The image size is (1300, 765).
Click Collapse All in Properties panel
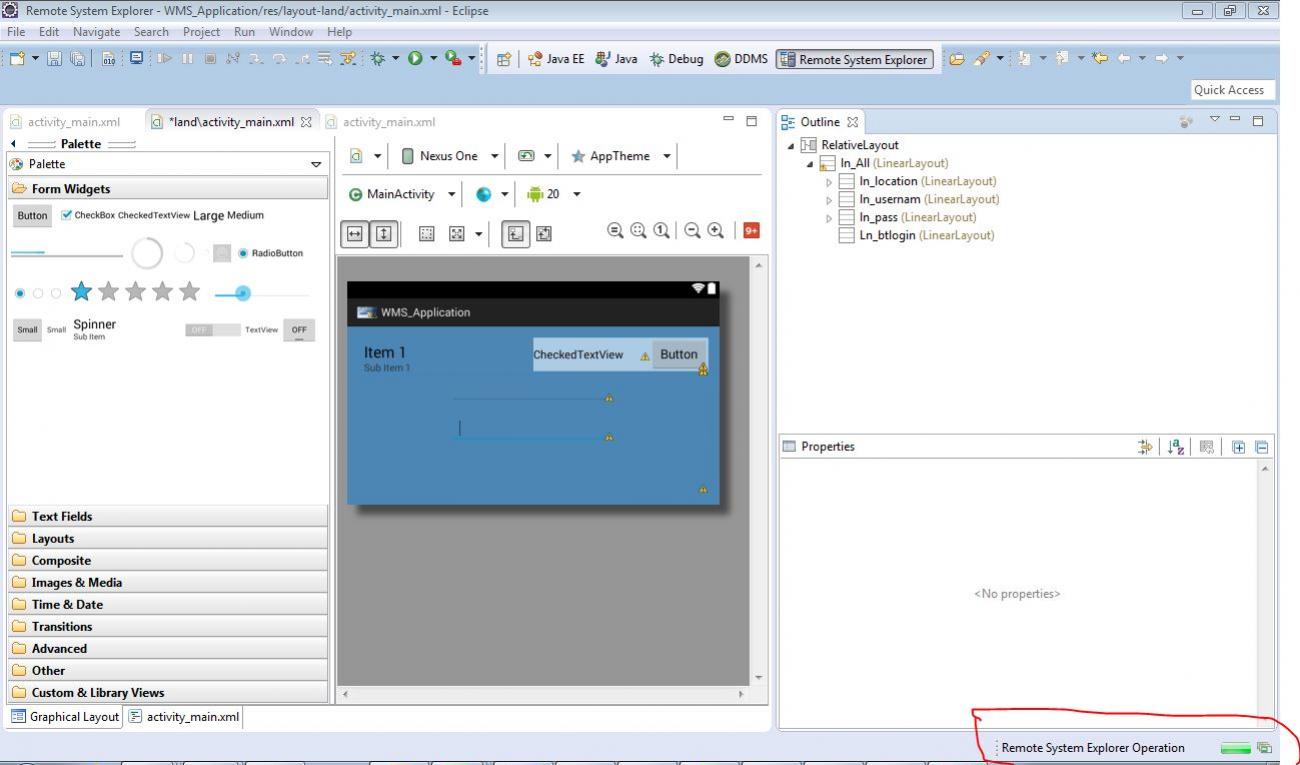tap(1261, 447)
